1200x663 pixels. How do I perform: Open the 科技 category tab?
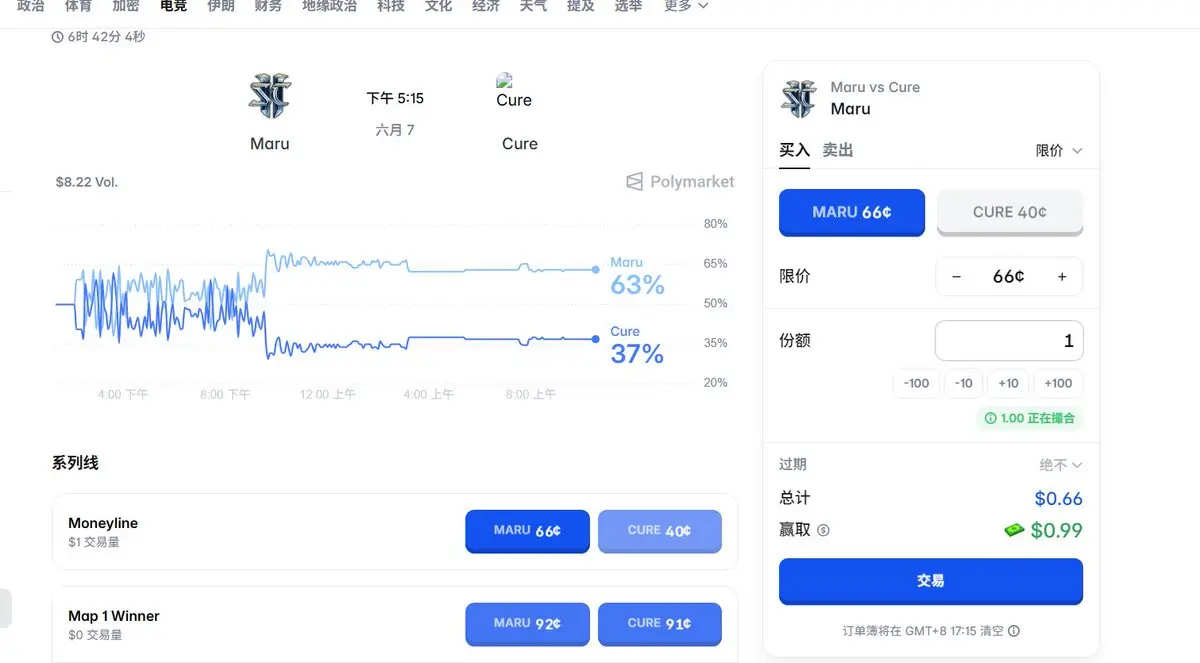coord(391,6)
